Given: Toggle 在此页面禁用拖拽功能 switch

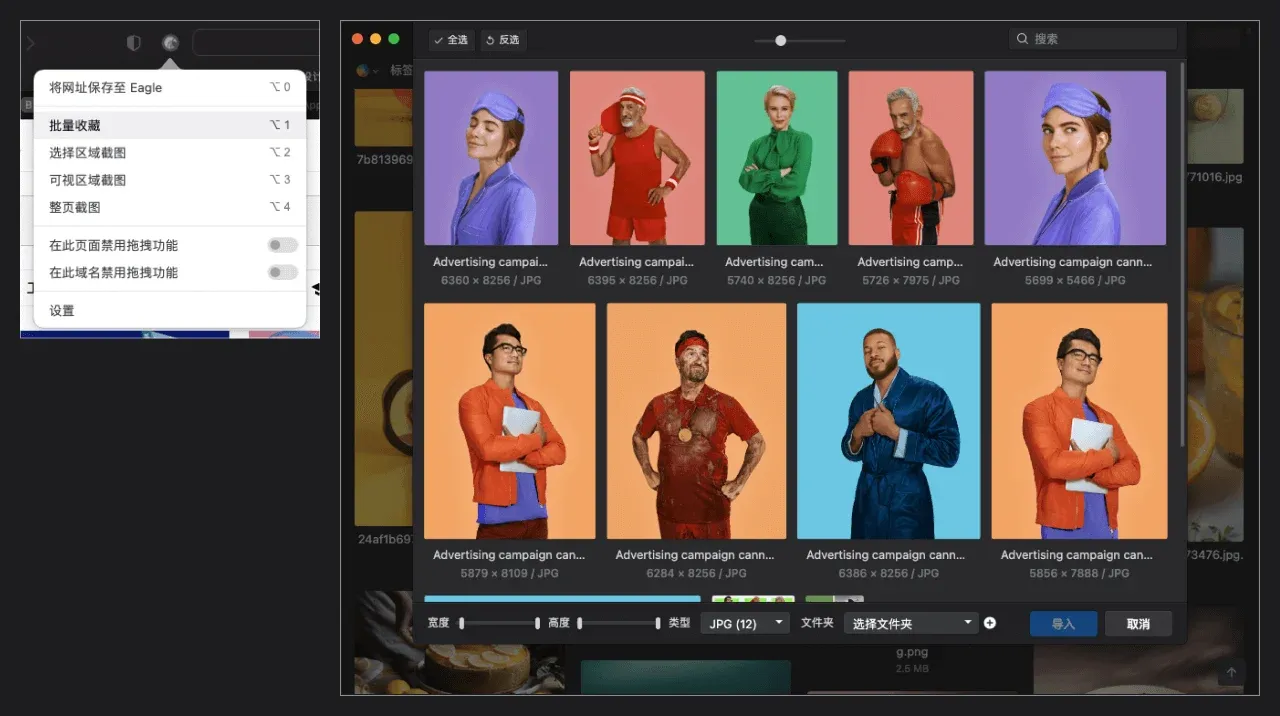Looking at the screenshot, I should pyautogui.click(x=282, y=245).
